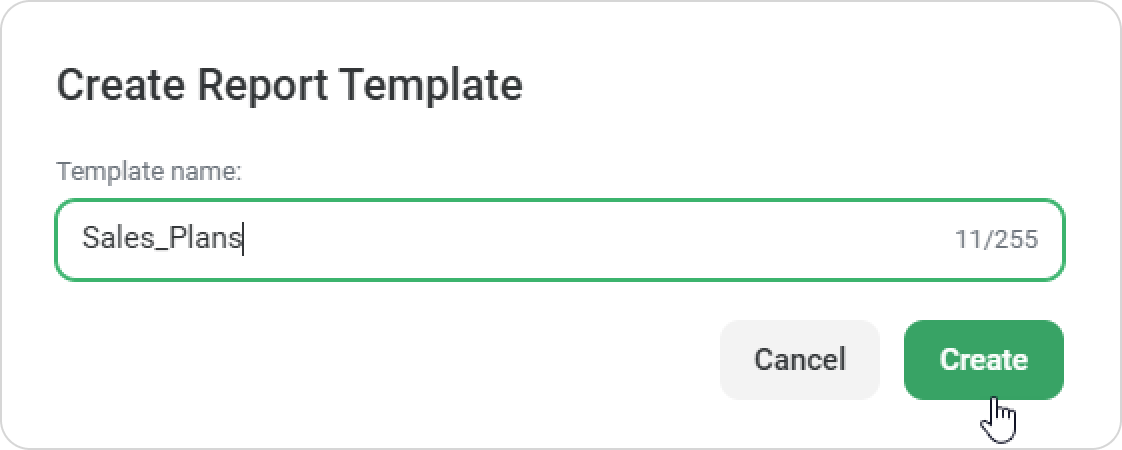
Task: Focus the Template name input field
Action: [560, 239]
